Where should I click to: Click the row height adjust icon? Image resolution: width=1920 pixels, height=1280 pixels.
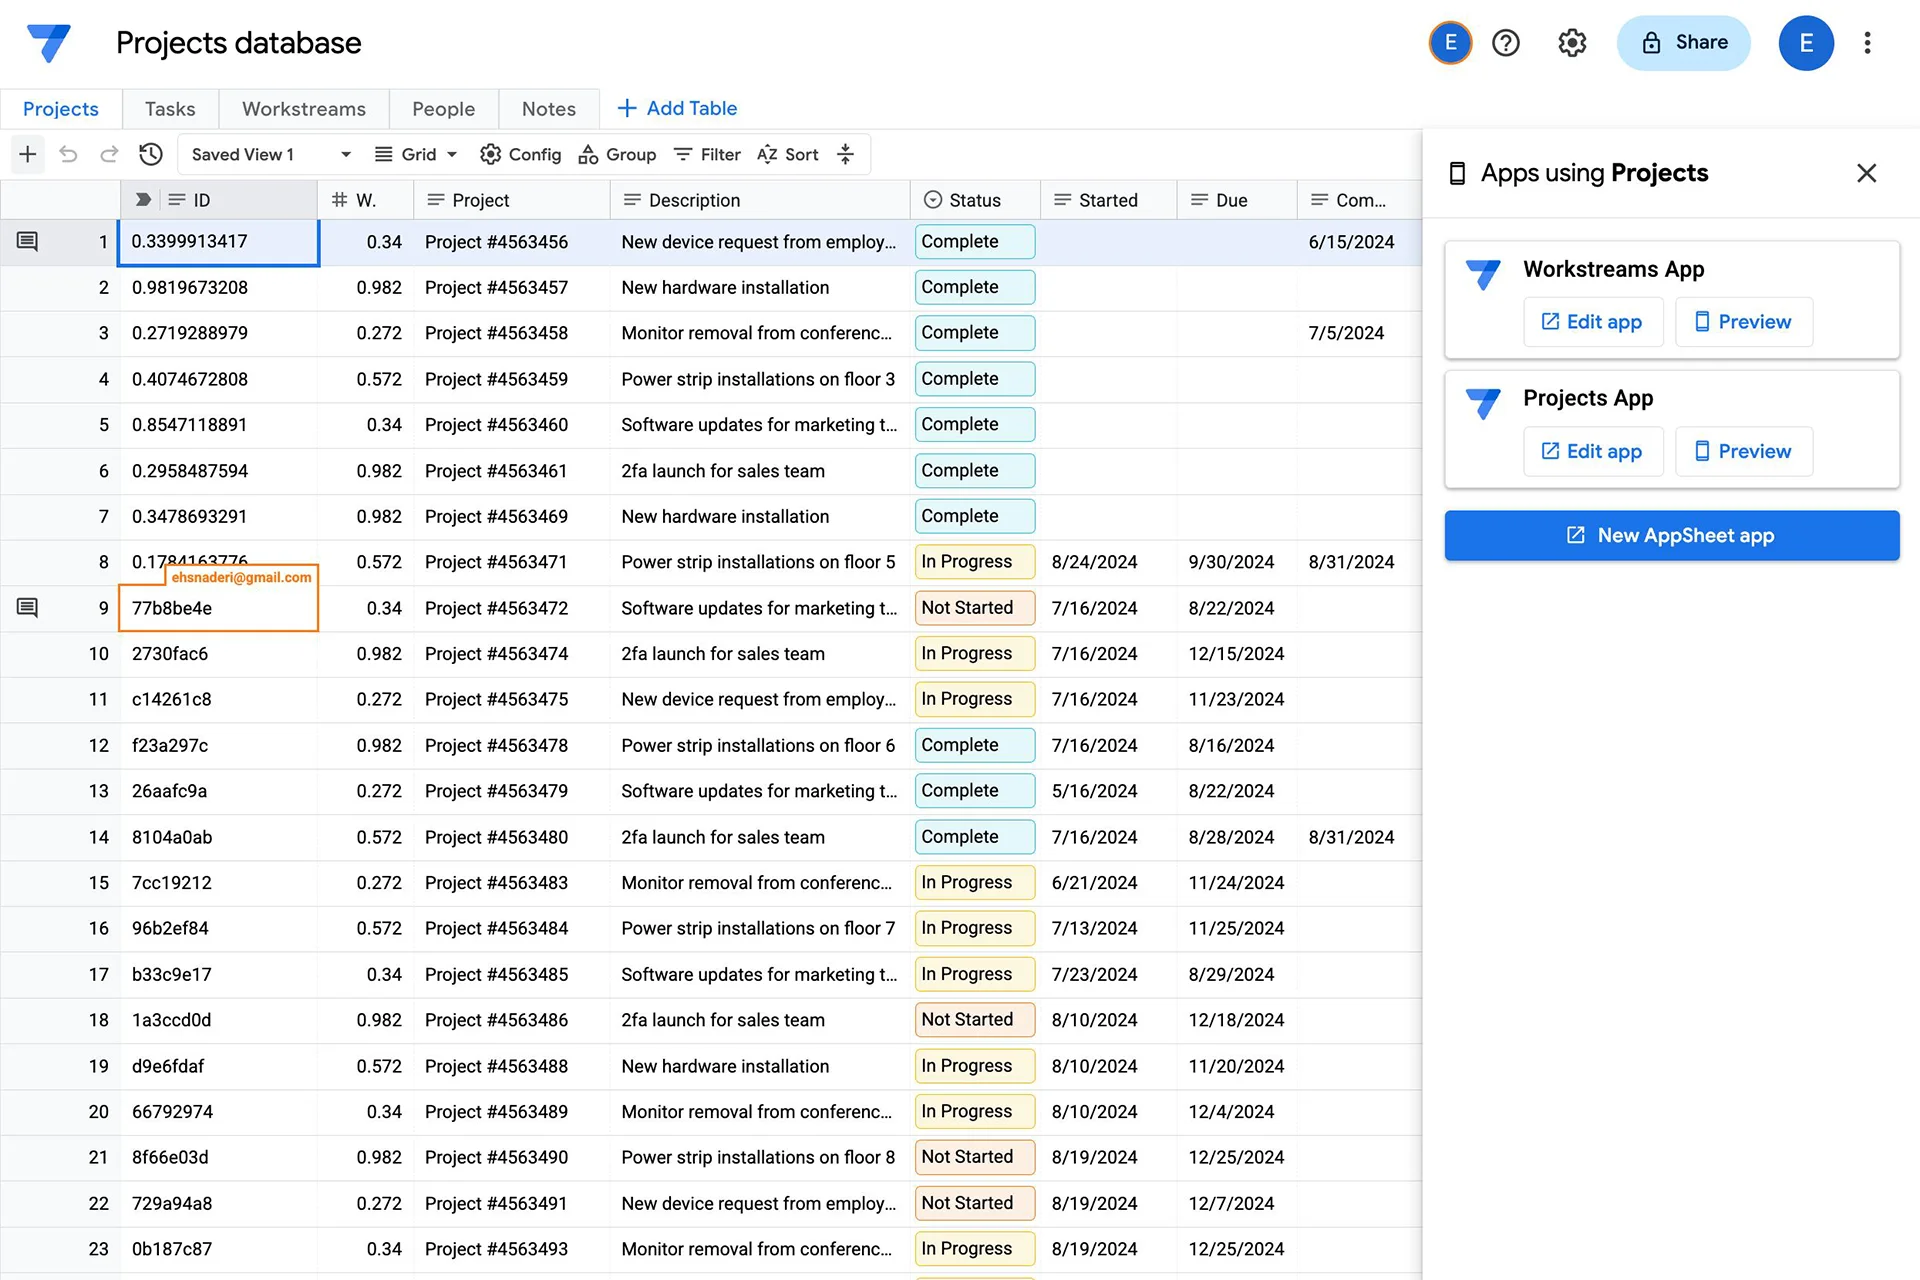[x=845, y=154]
